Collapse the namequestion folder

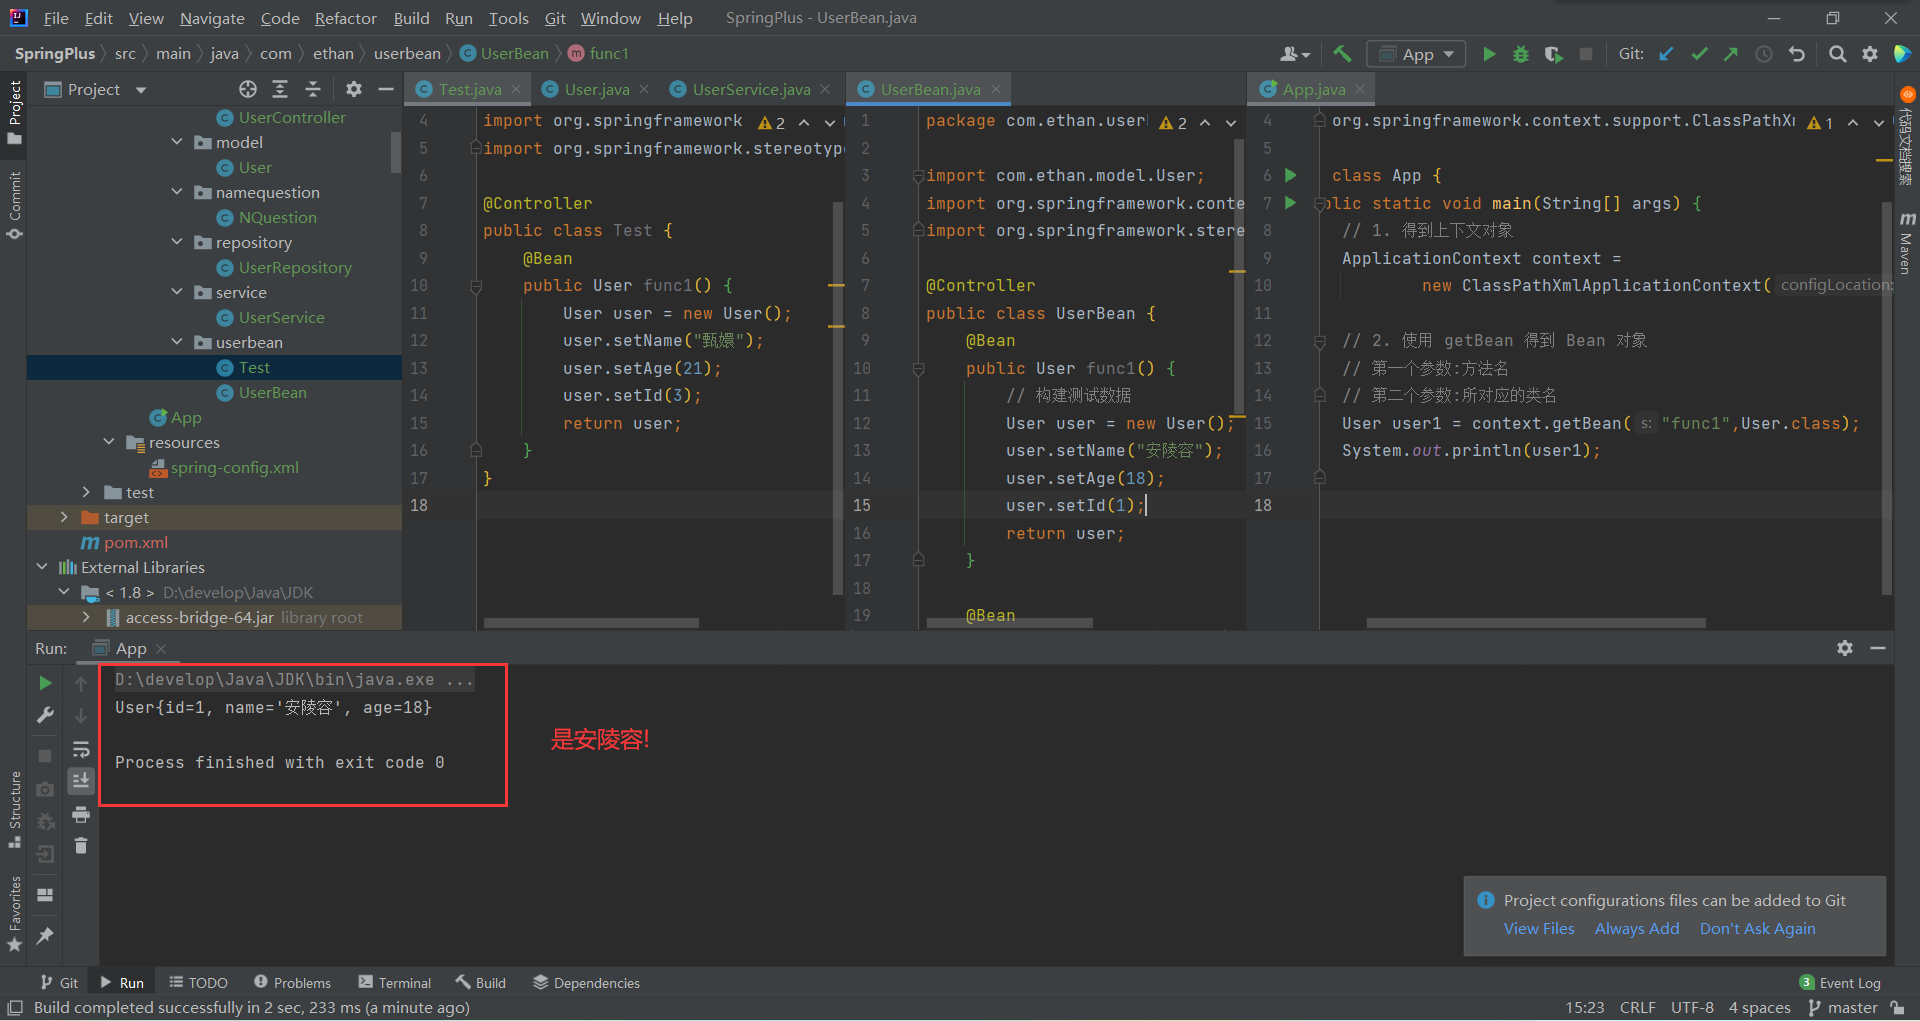(177, 192)
